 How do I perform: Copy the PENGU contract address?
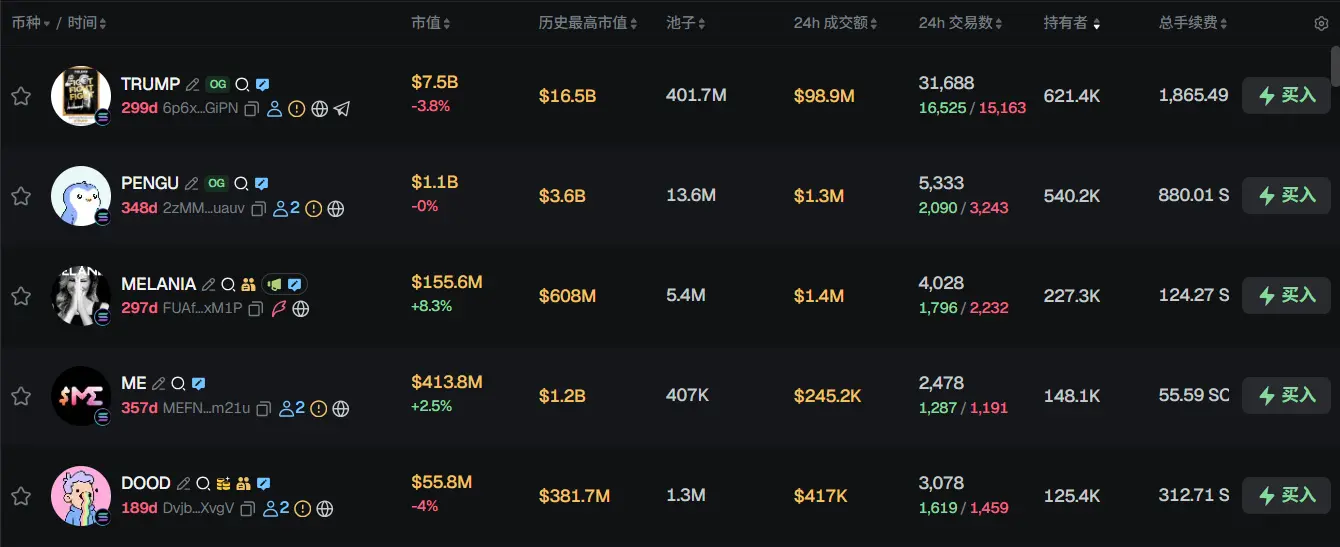(258, 208)
